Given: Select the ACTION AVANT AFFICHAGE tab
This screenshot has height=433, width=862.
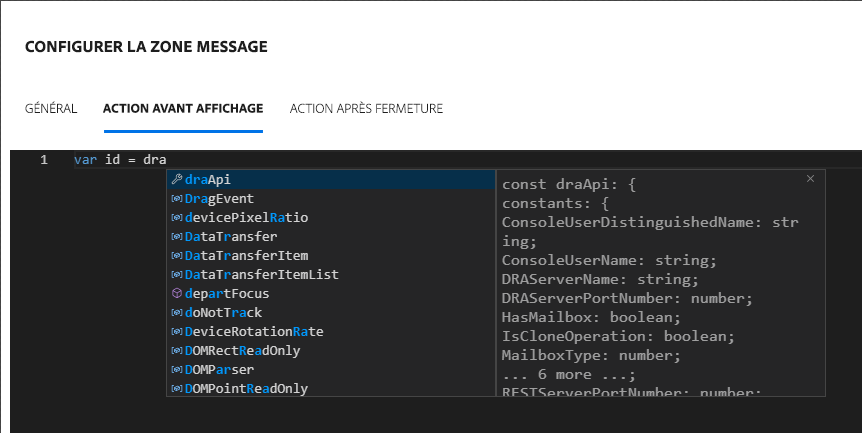Looking at the screenshot, I should [x=183, y=108].
